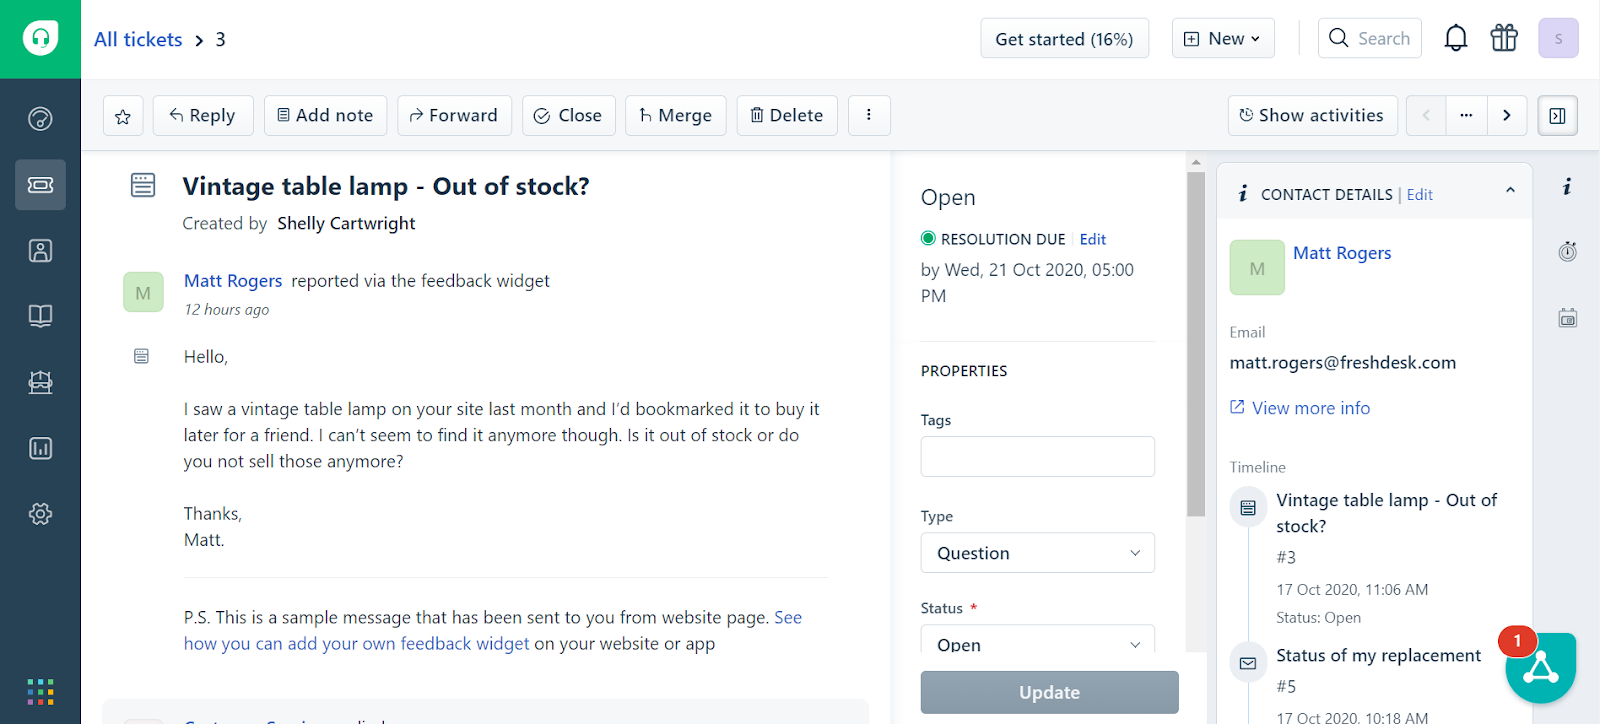Viewport: 1600px width, 724px height.
Task: Open the Forums icon in sidebar
Action: tap(40, 382)
